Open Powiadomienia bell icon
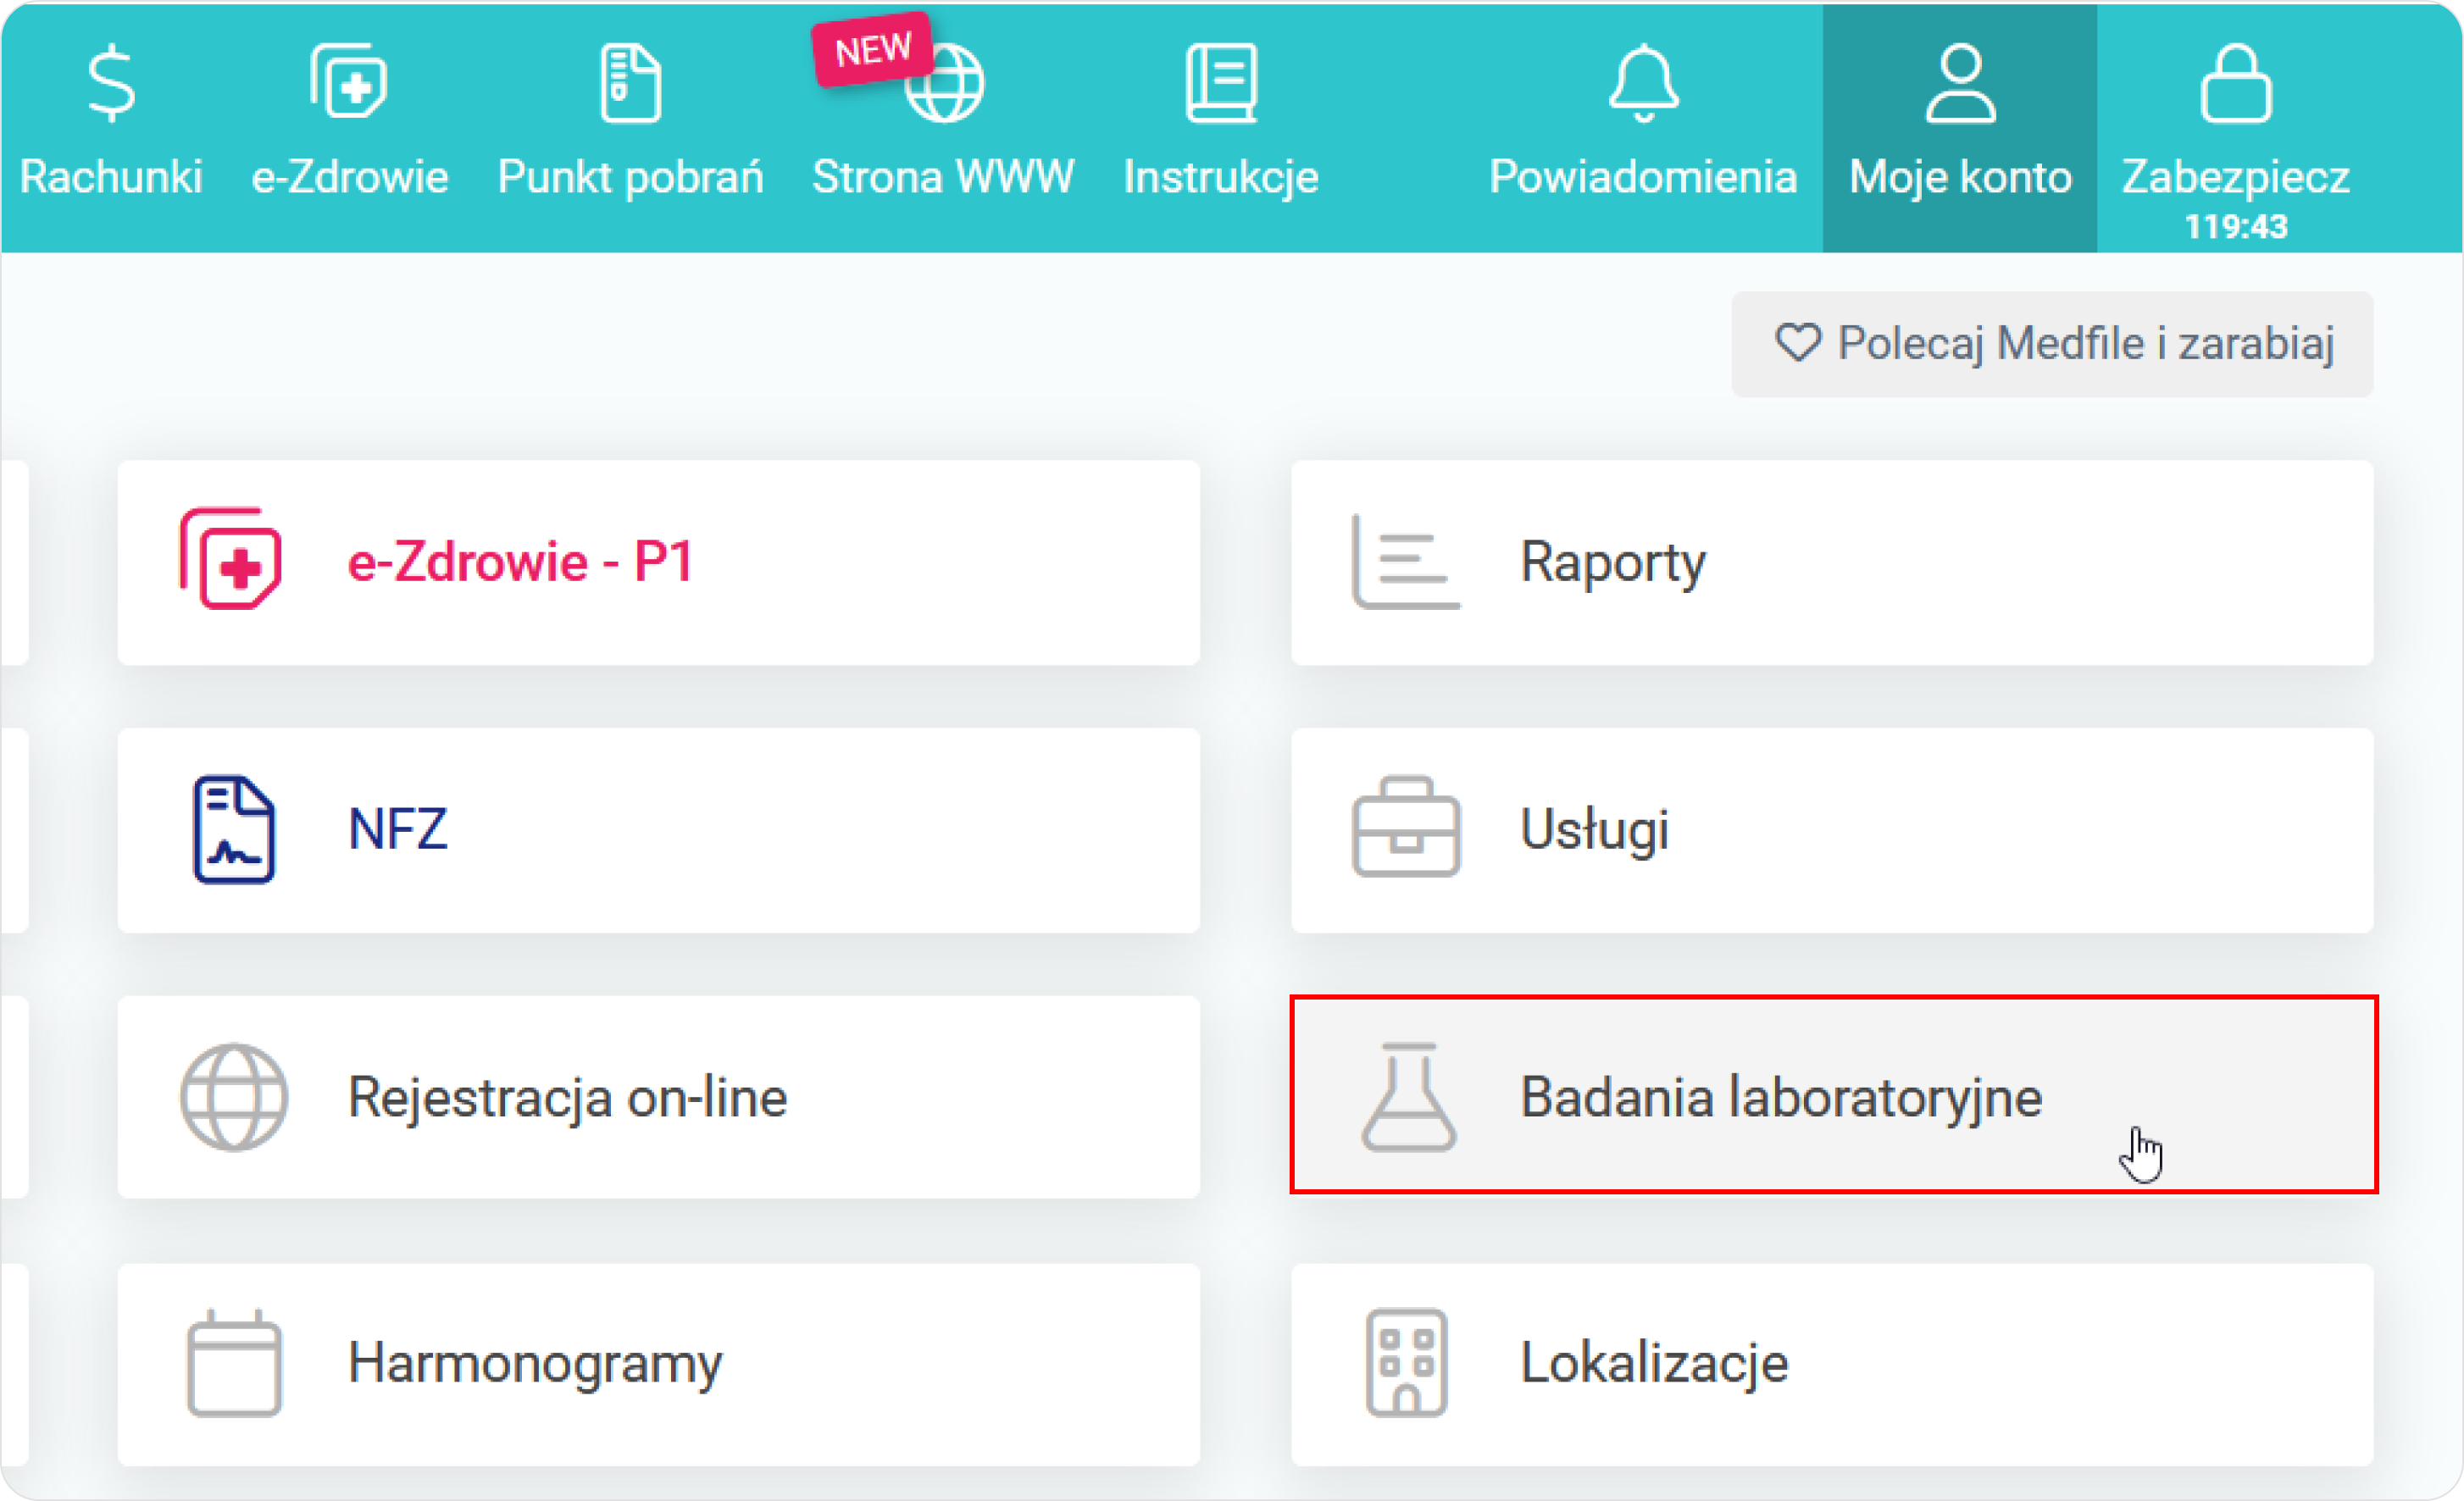This screenshot has width=2464, height=1501. [1643, 85]
